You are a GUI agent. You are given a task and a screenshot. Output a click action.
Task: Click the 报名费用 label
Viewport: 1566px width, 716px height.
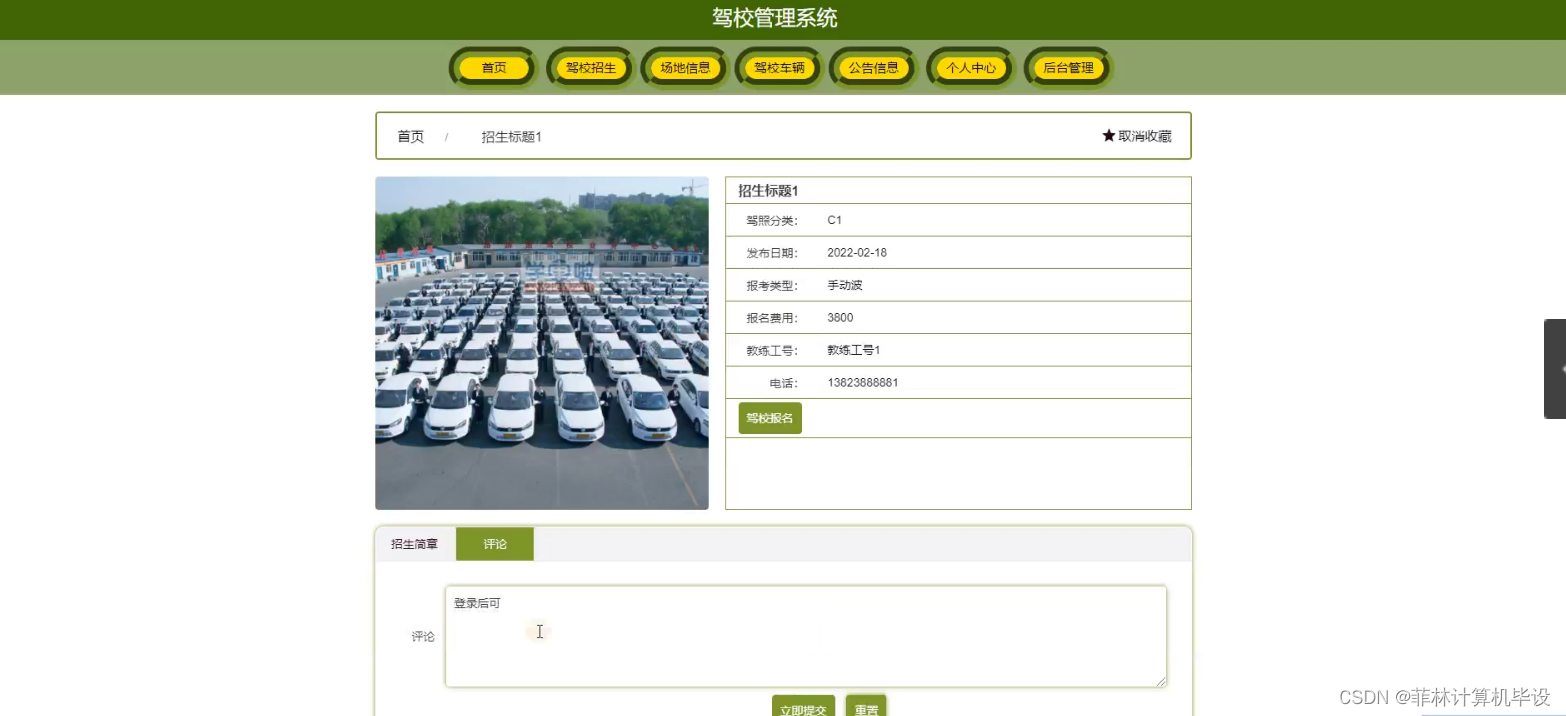(x=772, y=318)
